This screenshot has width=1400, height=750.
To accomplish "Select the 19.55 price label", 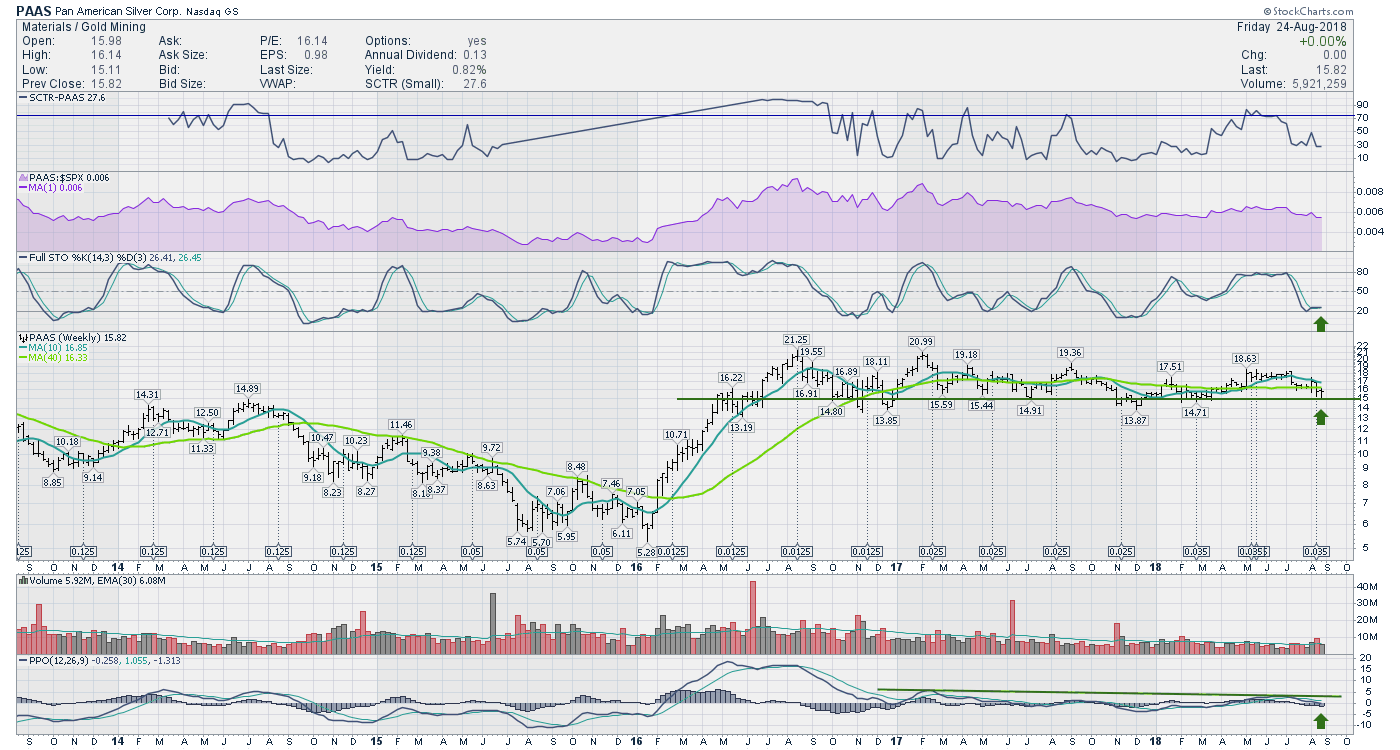I will coord(810,352).
